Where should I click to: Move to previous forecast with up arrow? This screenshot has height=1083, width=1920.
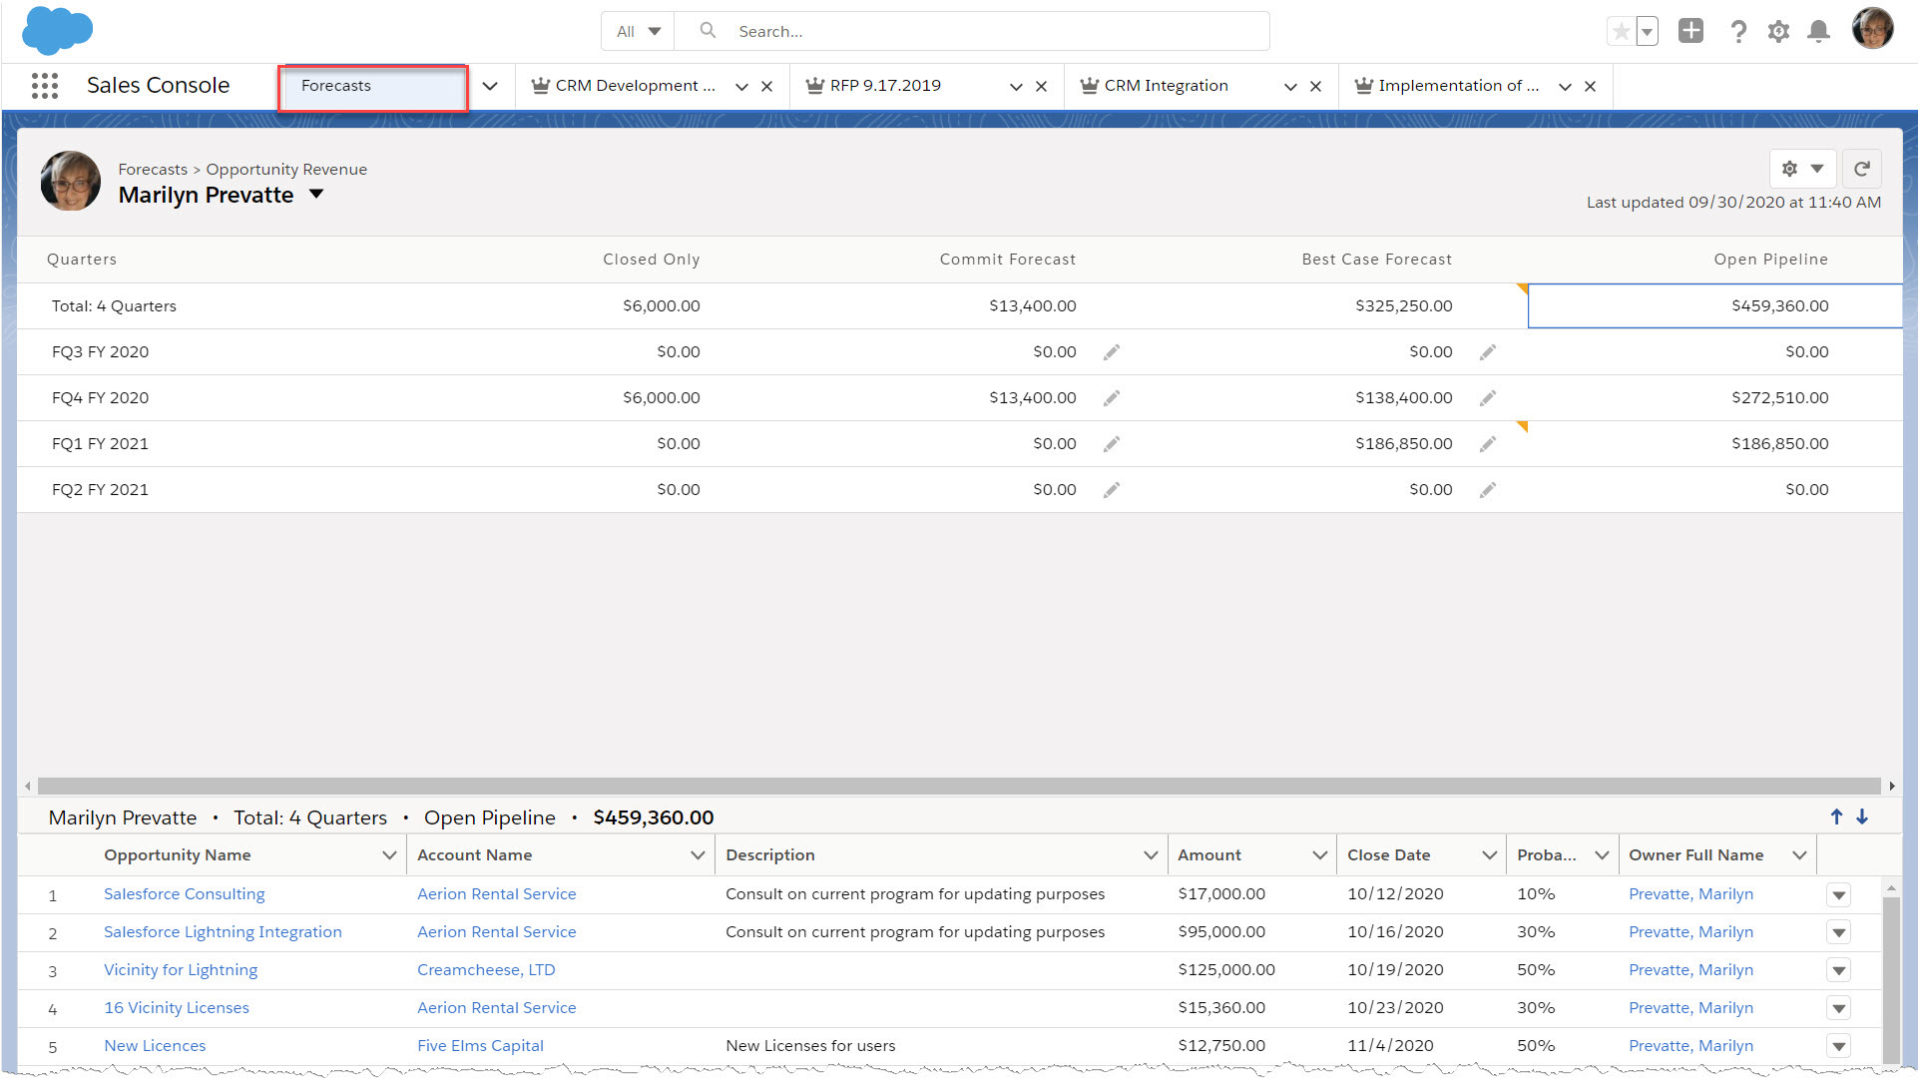click(x=1836, y=817)
